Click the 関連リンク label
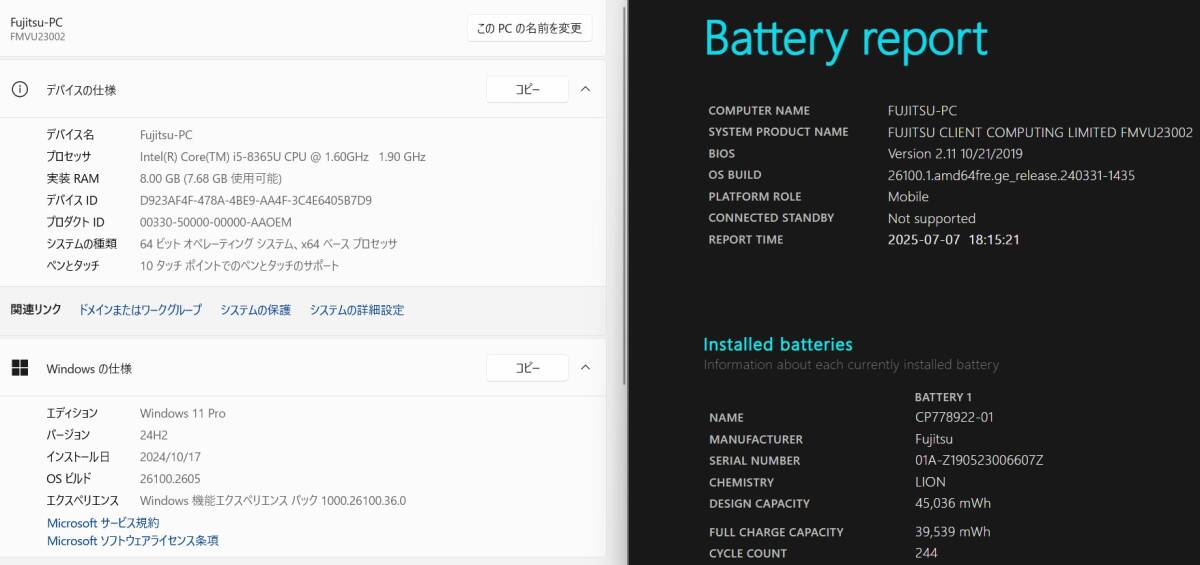Screen dimensions: 1200x565 [x=35, y=310]
